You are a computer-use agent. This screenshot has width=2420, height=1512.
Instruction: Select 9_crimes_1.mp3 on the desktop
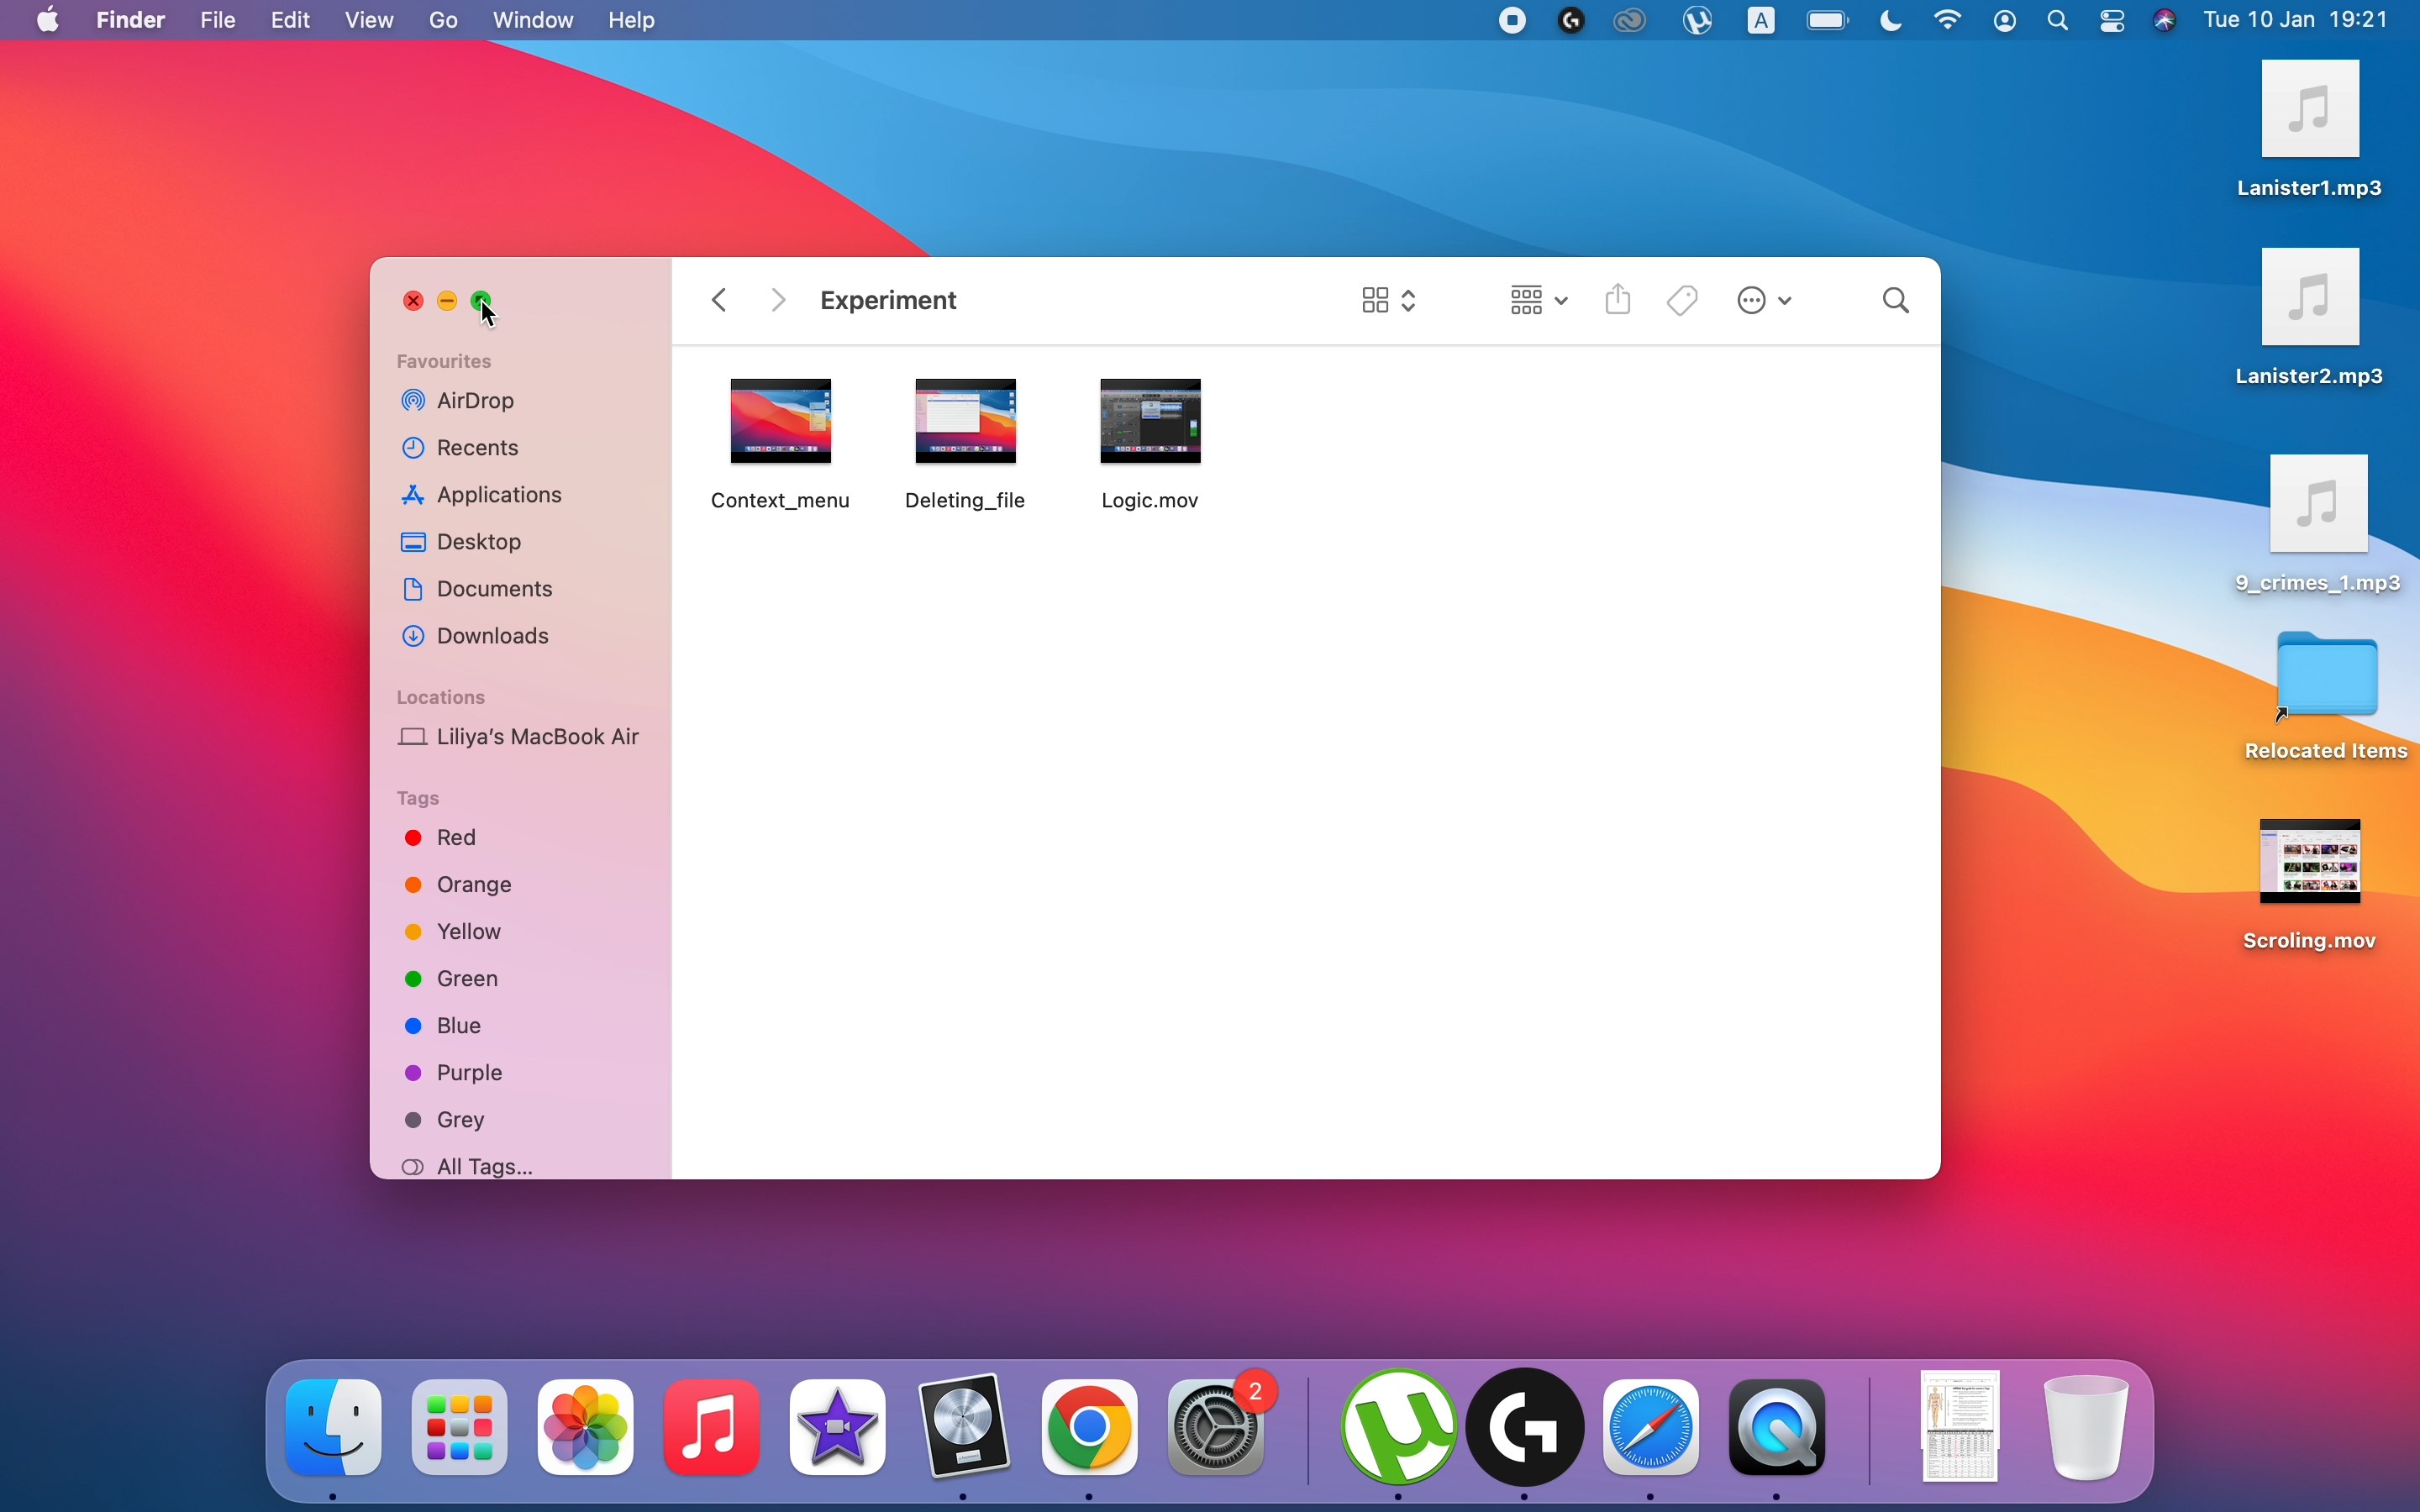coord(2319,525)
